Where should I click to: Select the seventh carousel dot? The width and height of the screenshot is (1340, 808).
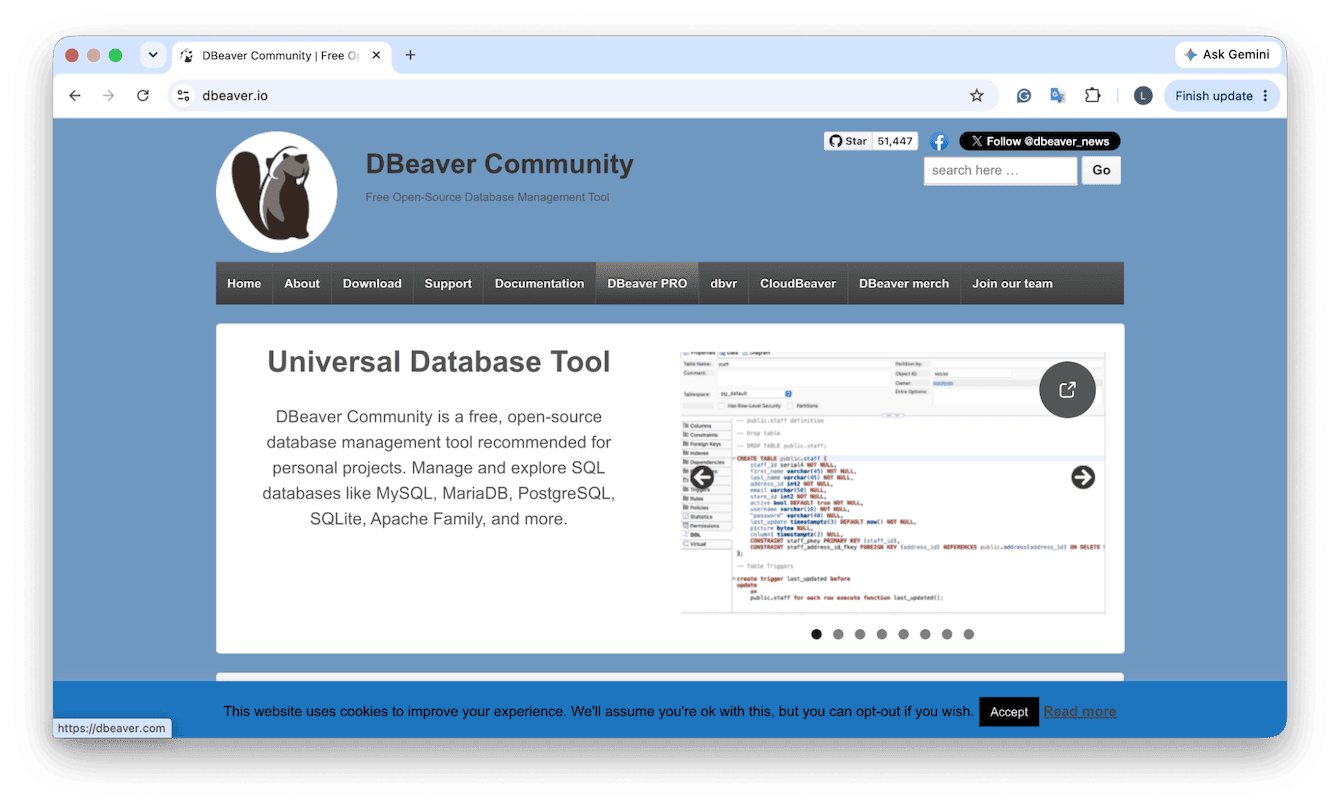[x=947, y=634]
